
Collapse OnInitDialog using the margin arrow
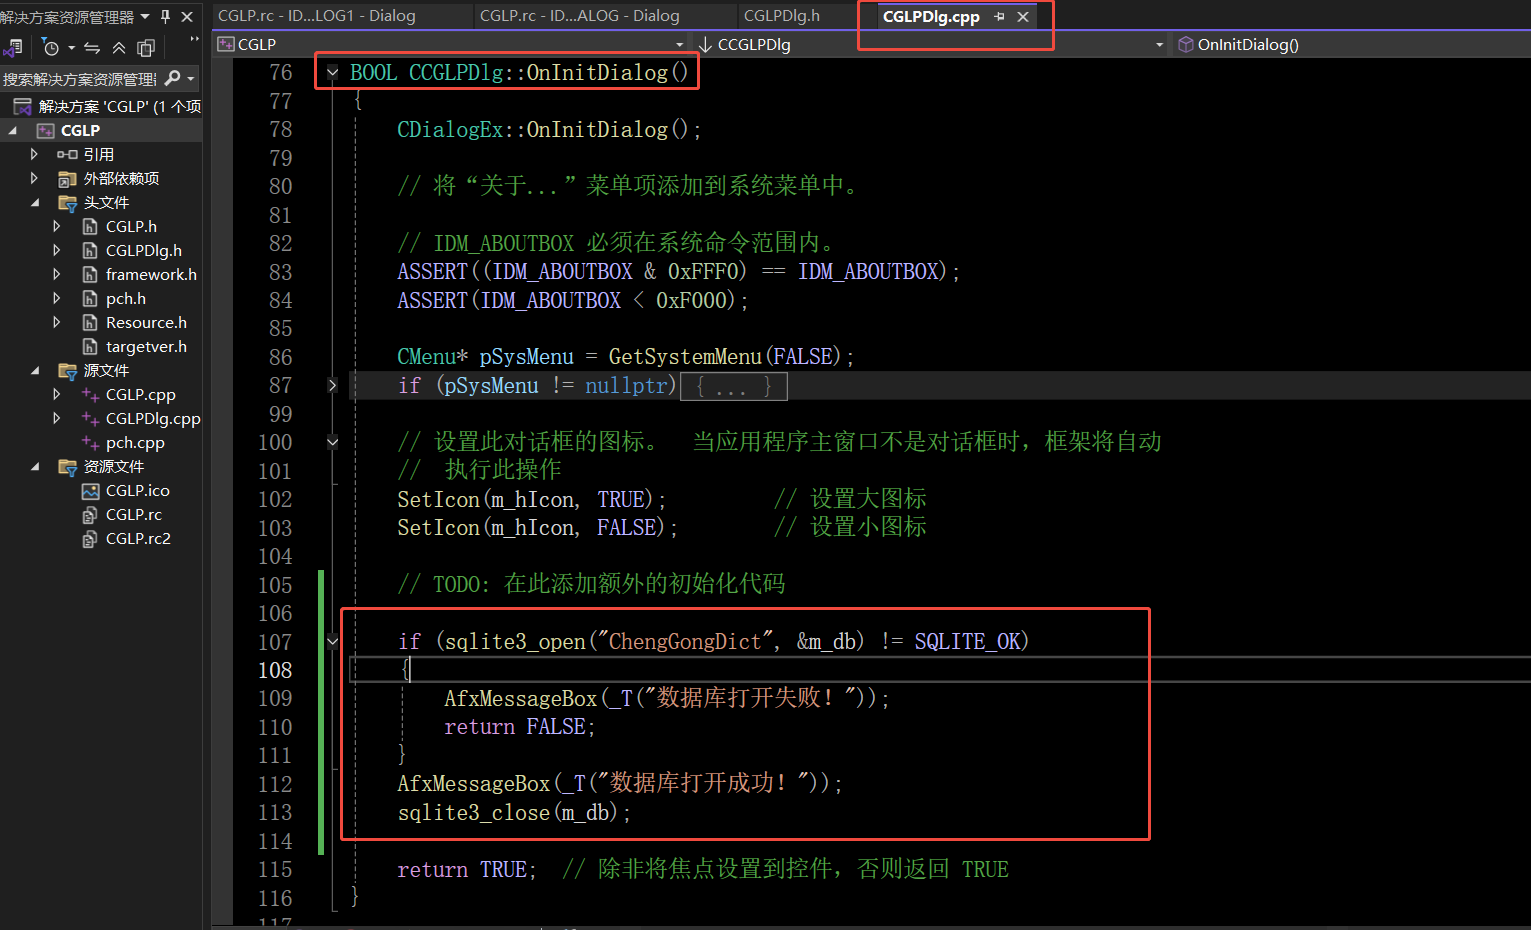tap(332, 72)
